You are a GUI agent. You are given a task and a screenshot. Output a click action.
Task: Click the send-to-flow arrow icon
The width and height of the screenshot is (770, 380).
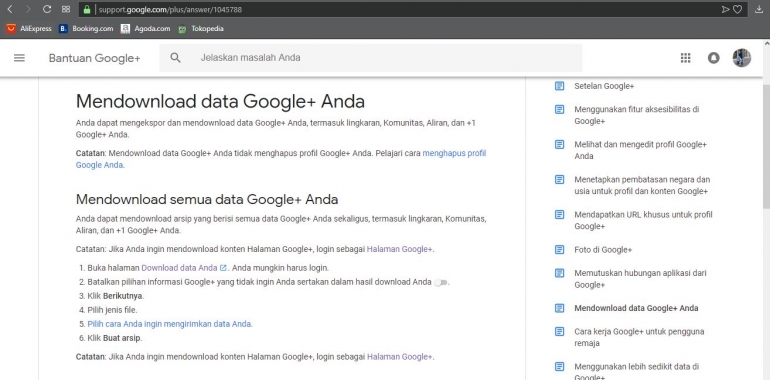point(725,9)
